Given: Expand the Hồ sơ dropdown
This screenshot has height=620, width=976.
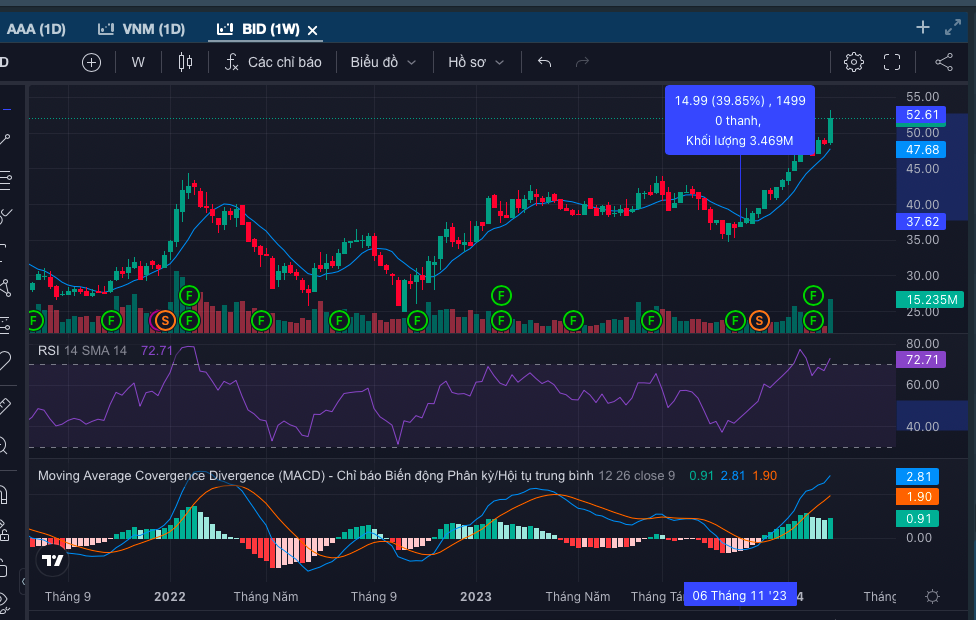Looking at the screenshot, I should pyautogui.click(x=476, y=62).
